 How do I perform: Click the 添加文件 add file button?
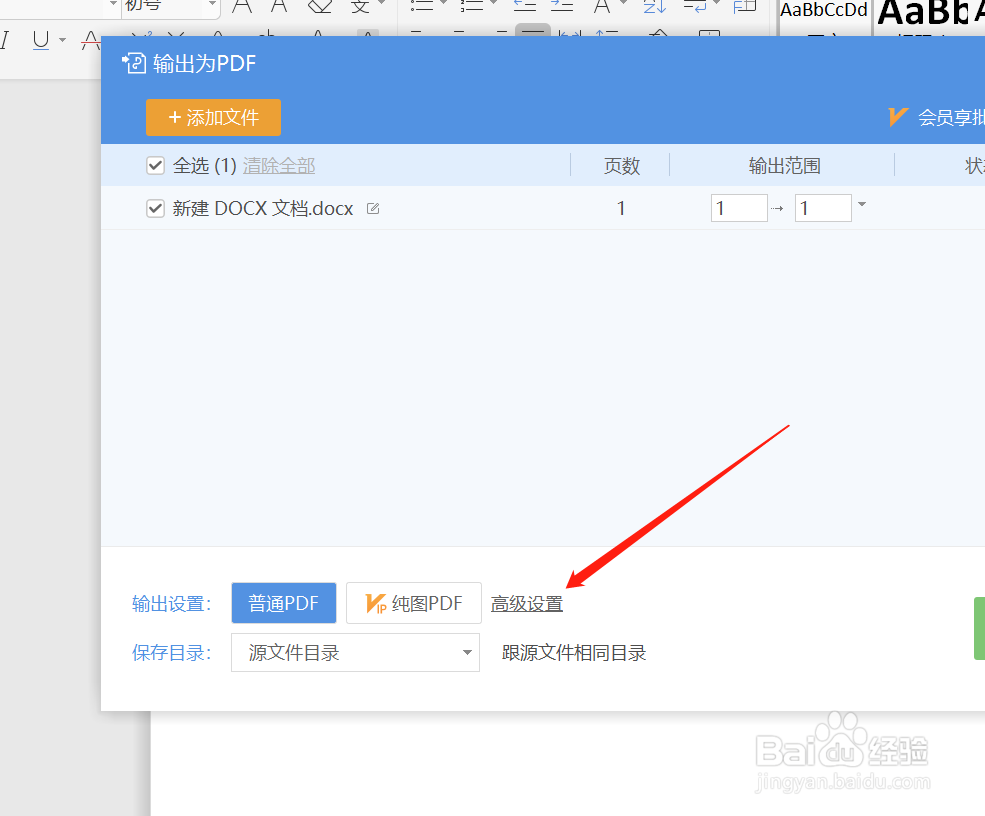[213, 117]
